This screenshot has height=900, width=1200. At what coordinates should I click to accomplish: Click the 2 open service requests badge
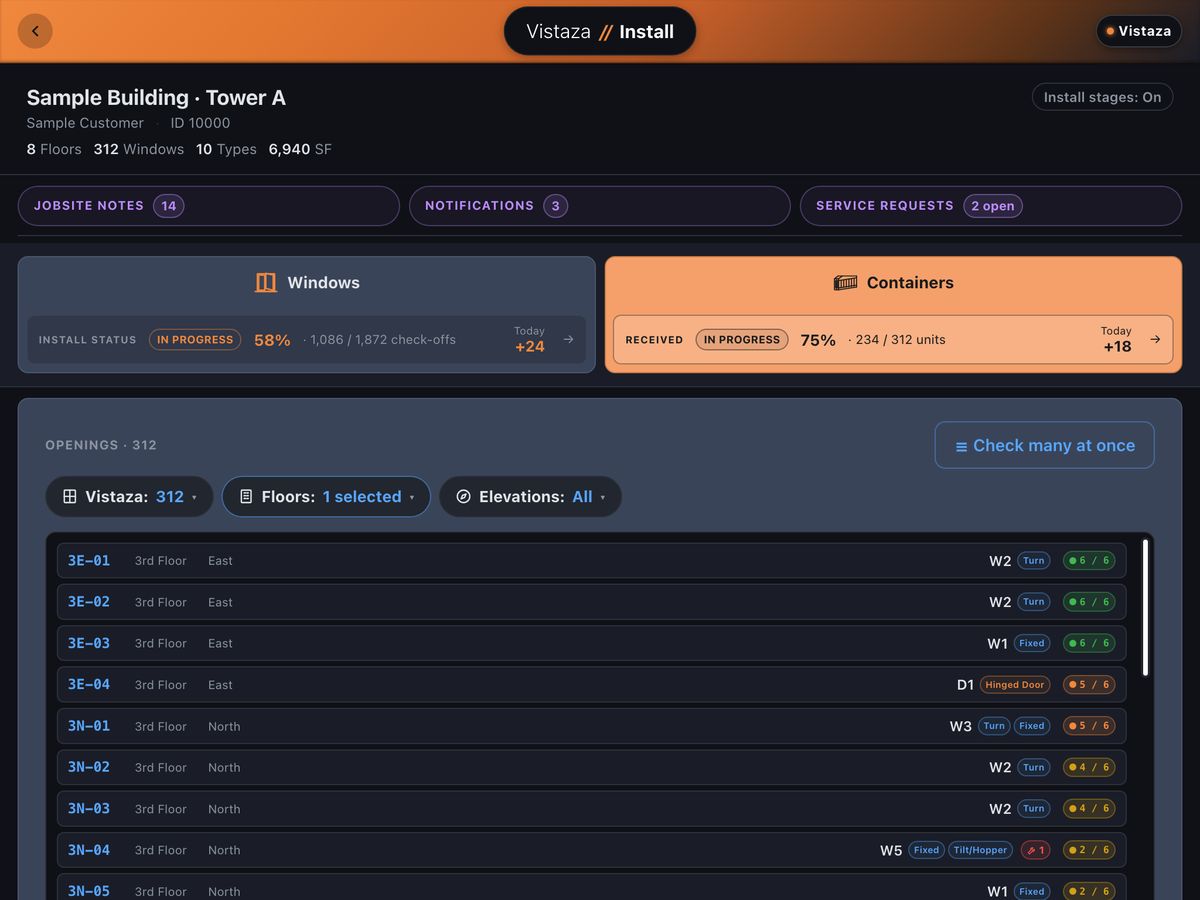pyautogui.click(x=993, y=206)
